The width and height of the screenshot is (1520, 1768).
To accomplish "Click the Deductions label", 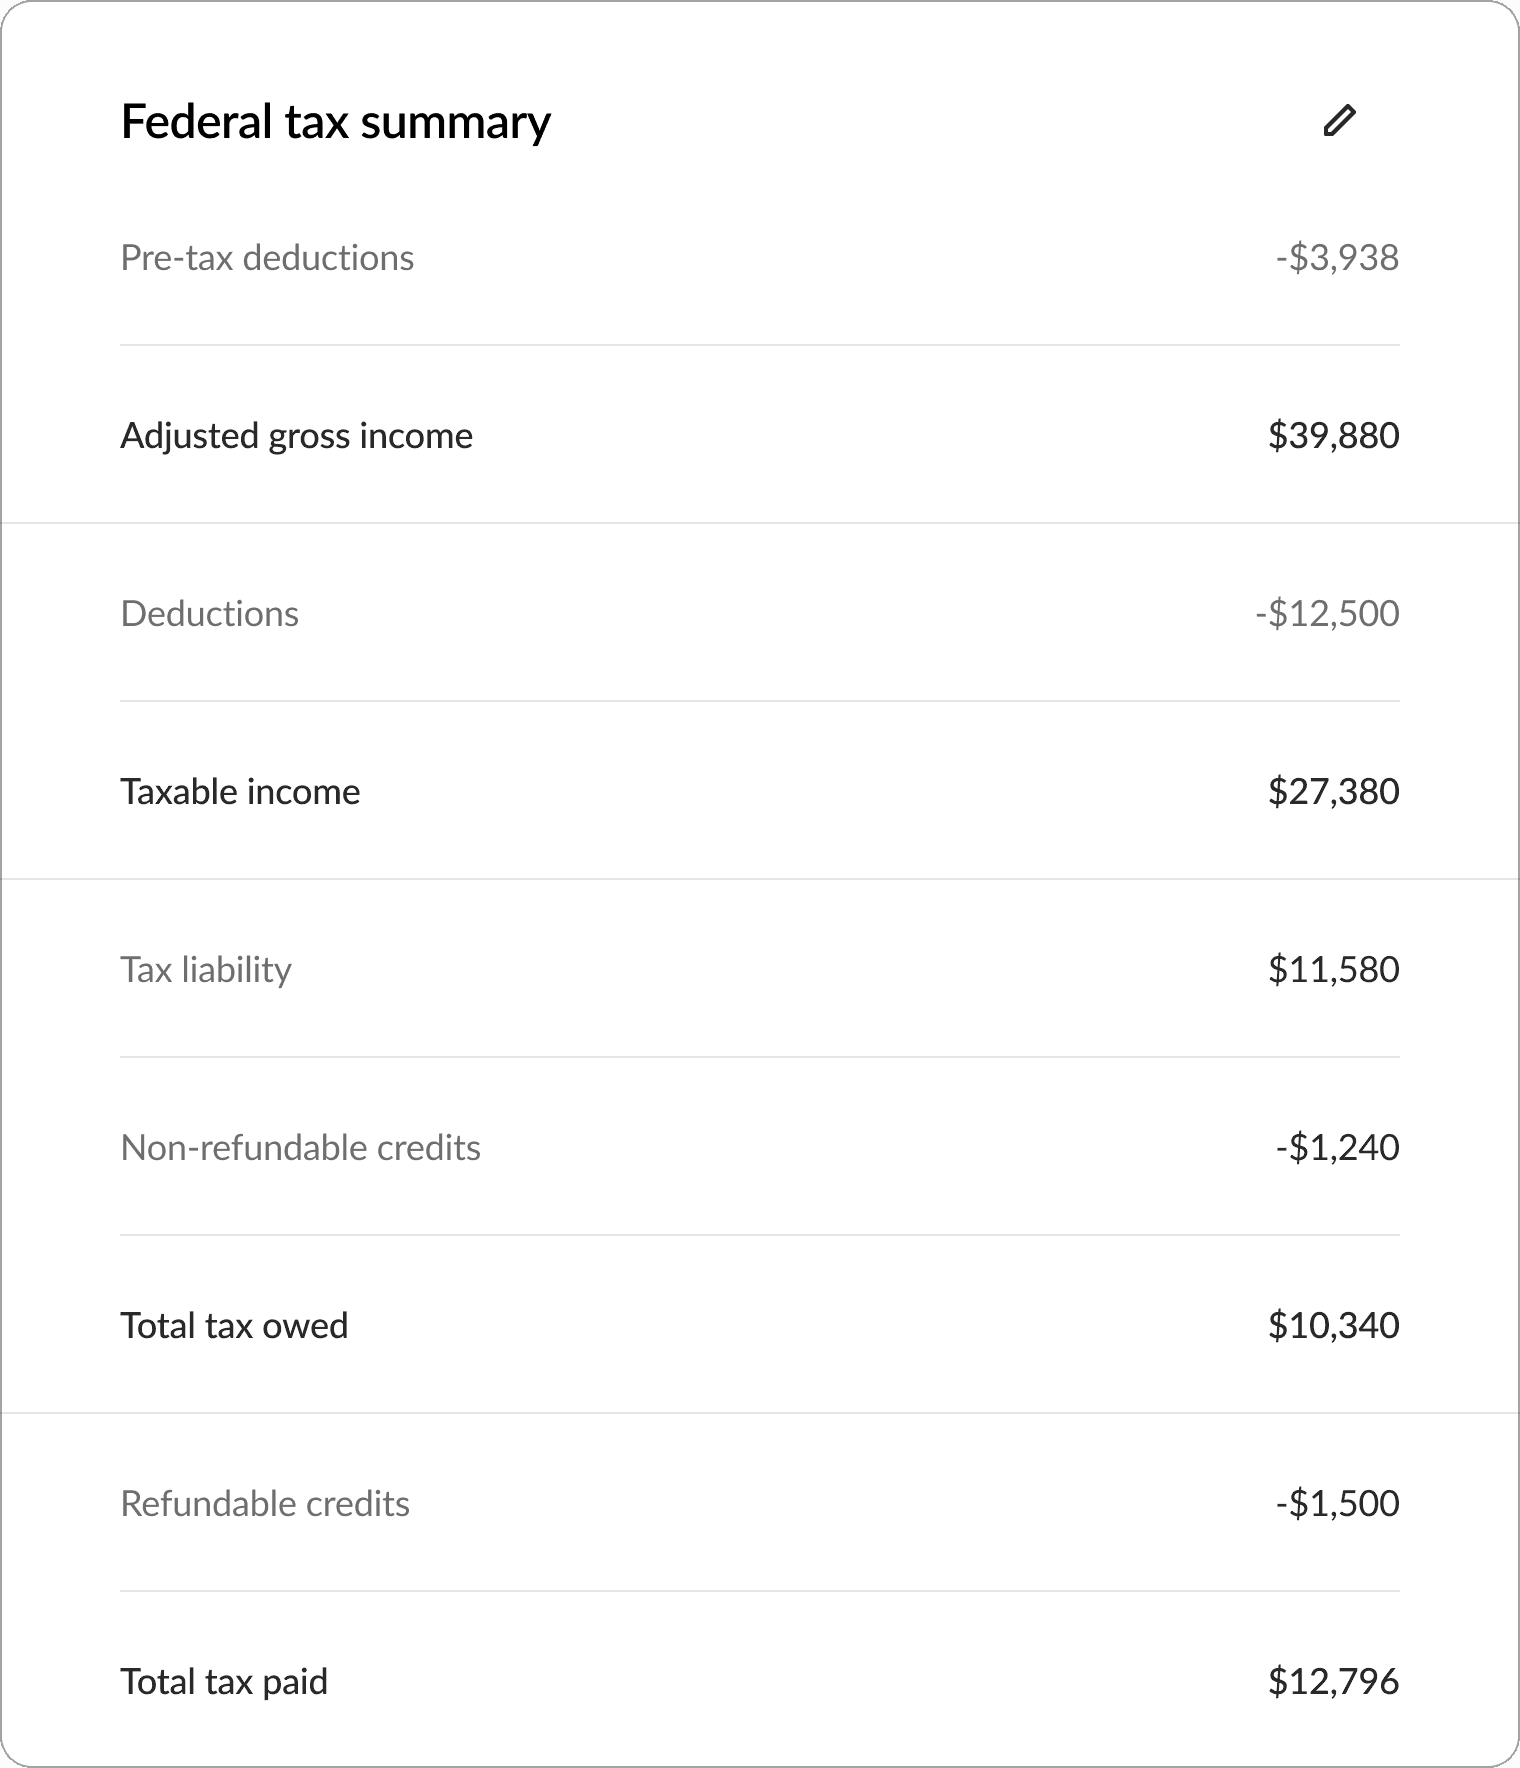I will tap(210, 613).
